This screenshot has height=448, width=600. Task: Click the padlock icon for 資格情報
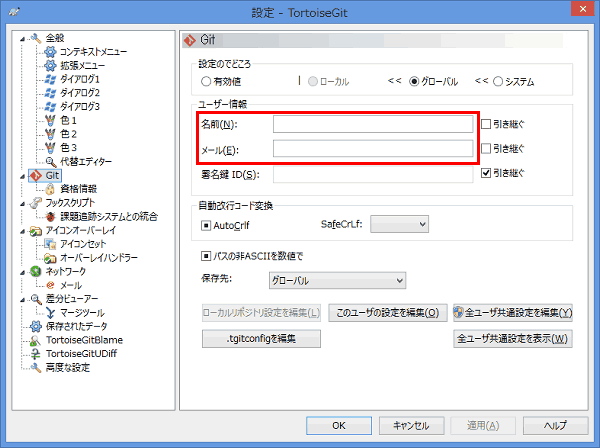pyautogui.click(x=50, y=189)
